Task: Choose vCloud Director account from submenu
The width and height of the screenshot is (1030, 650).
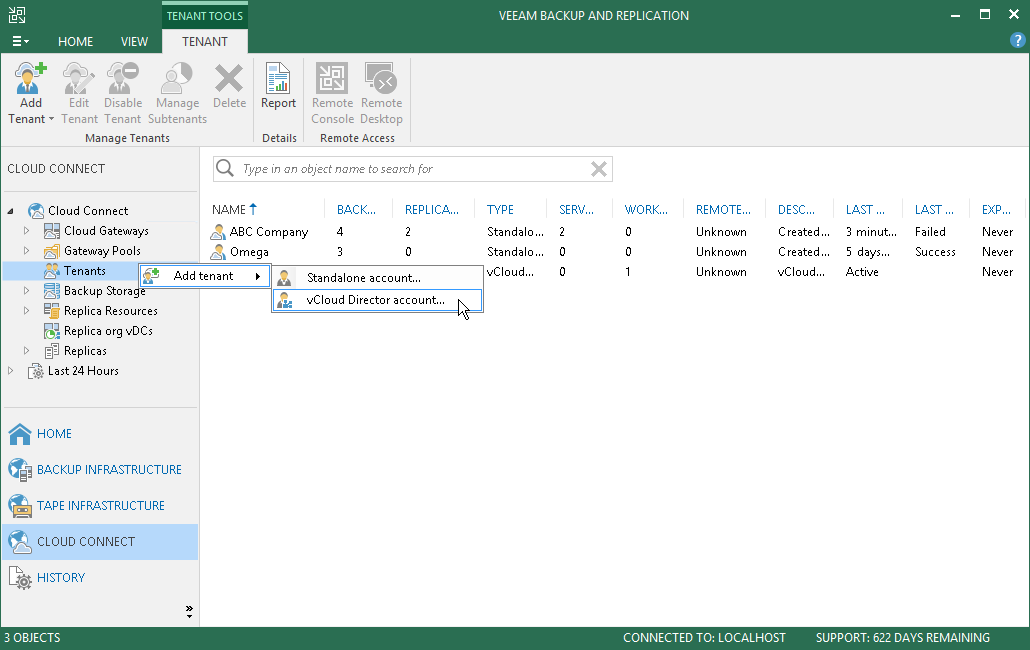Action: pyautogui.click(x=378, y=300)
